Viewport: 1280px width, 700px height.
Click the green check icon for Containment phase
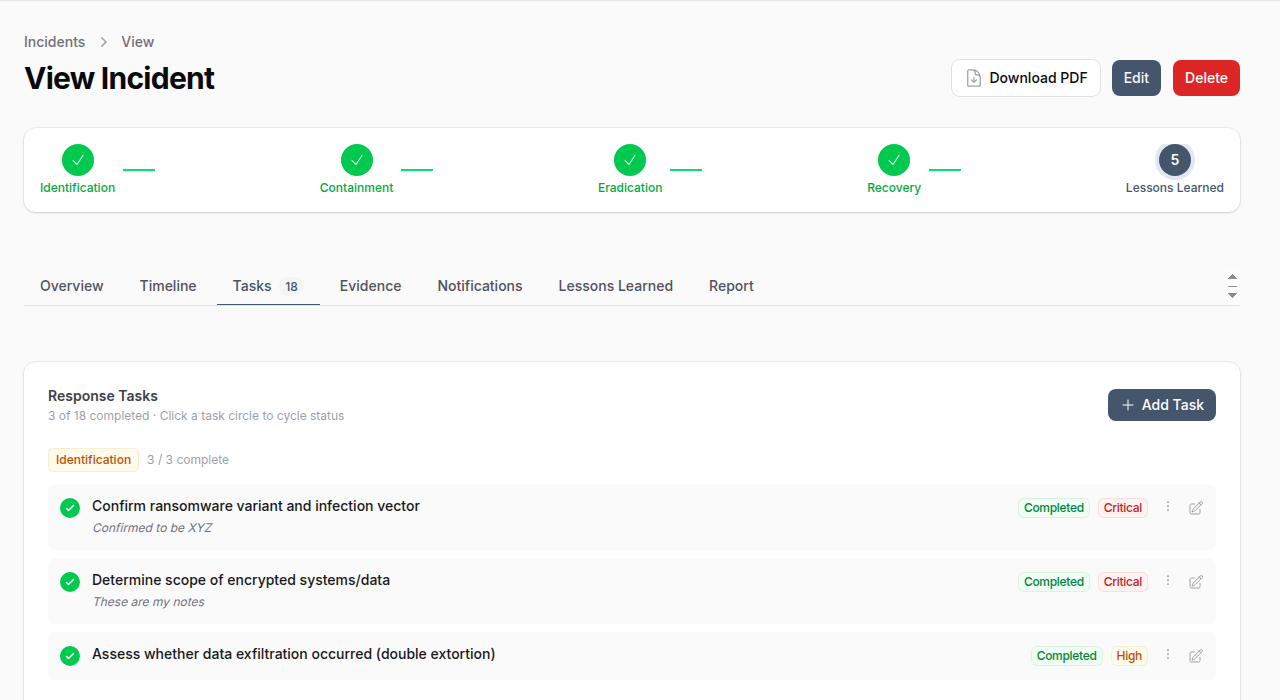[x=357, y=159]
